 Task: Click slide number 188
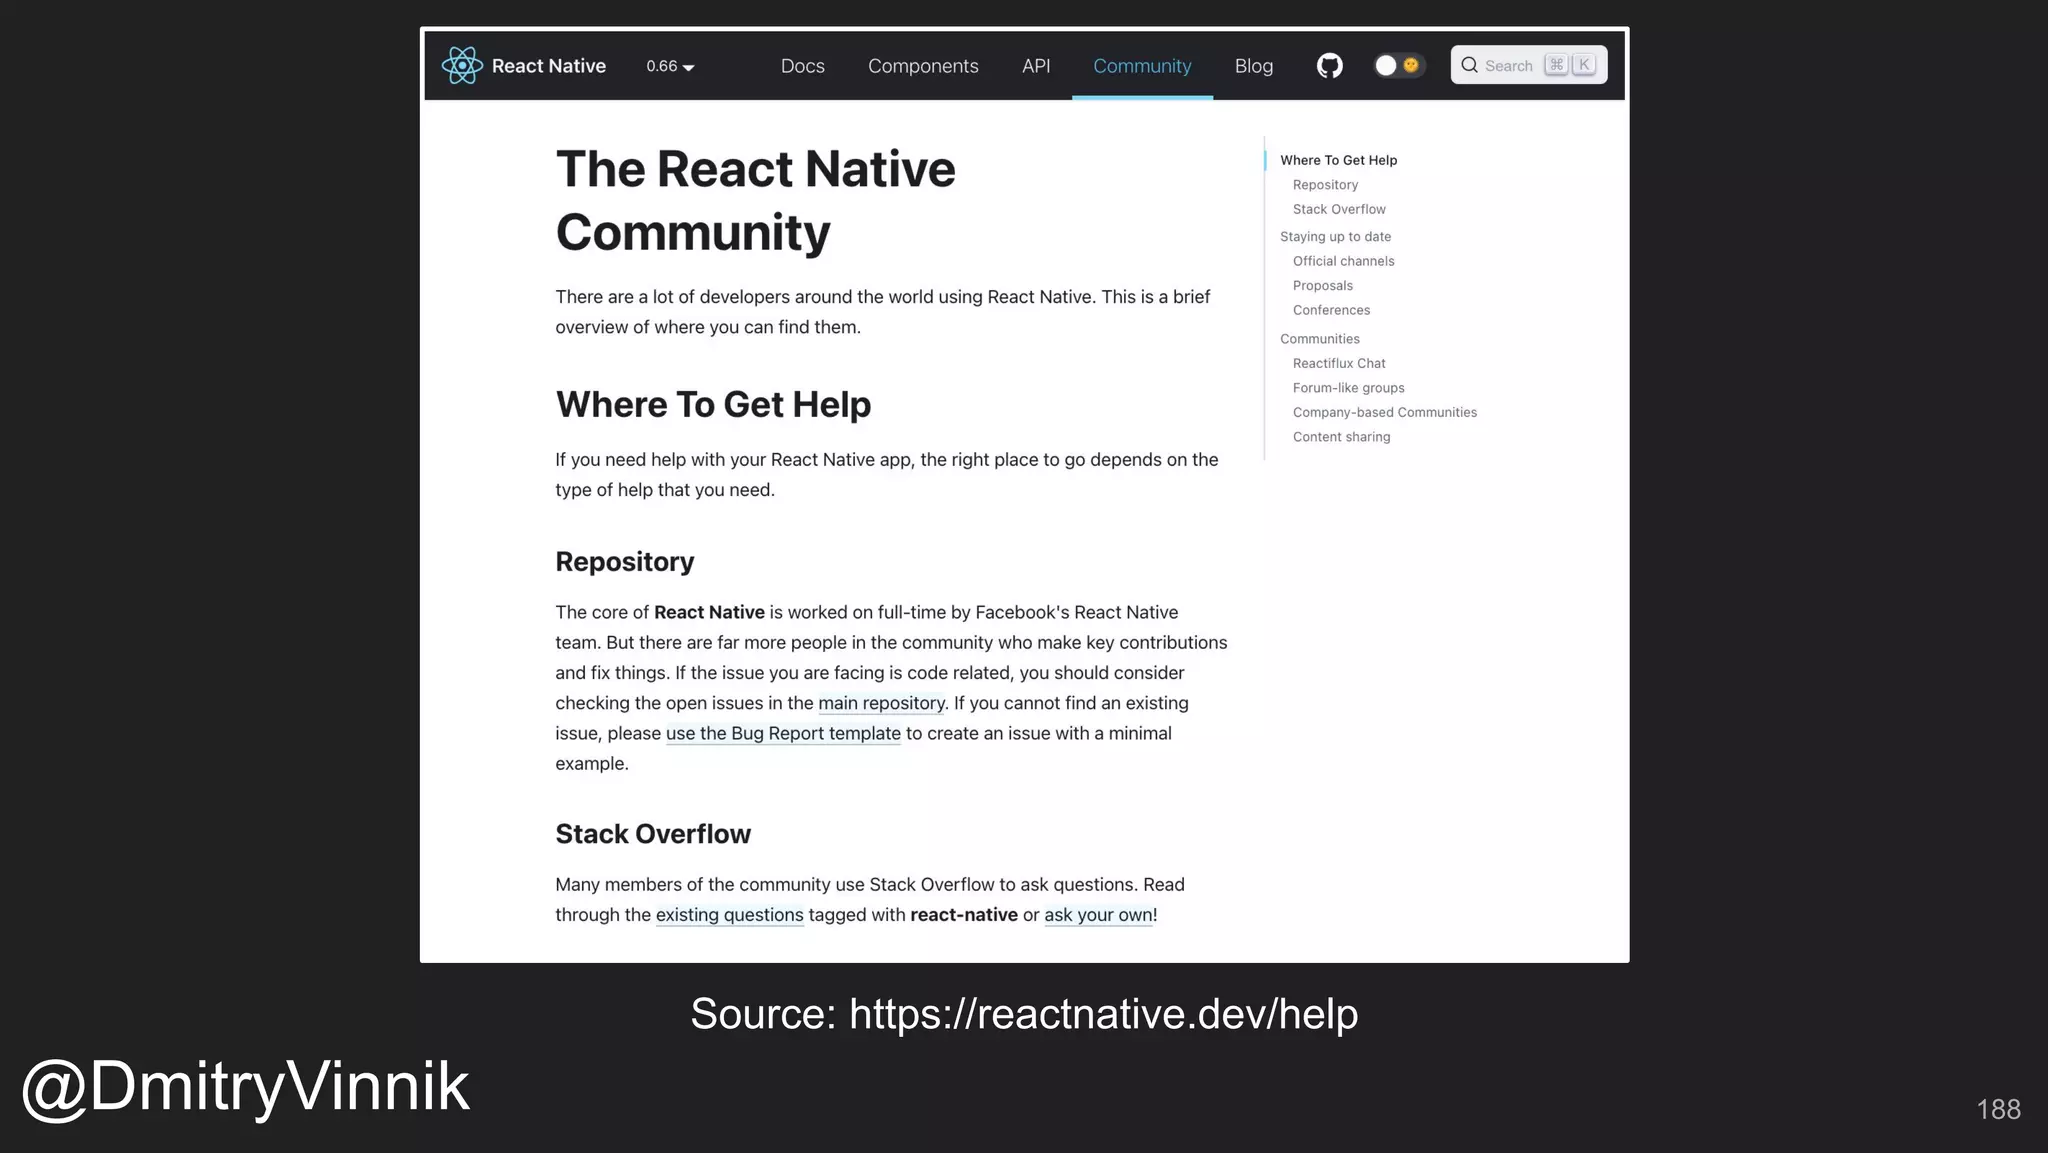pyautogui.click(x=1998, y=1109)
